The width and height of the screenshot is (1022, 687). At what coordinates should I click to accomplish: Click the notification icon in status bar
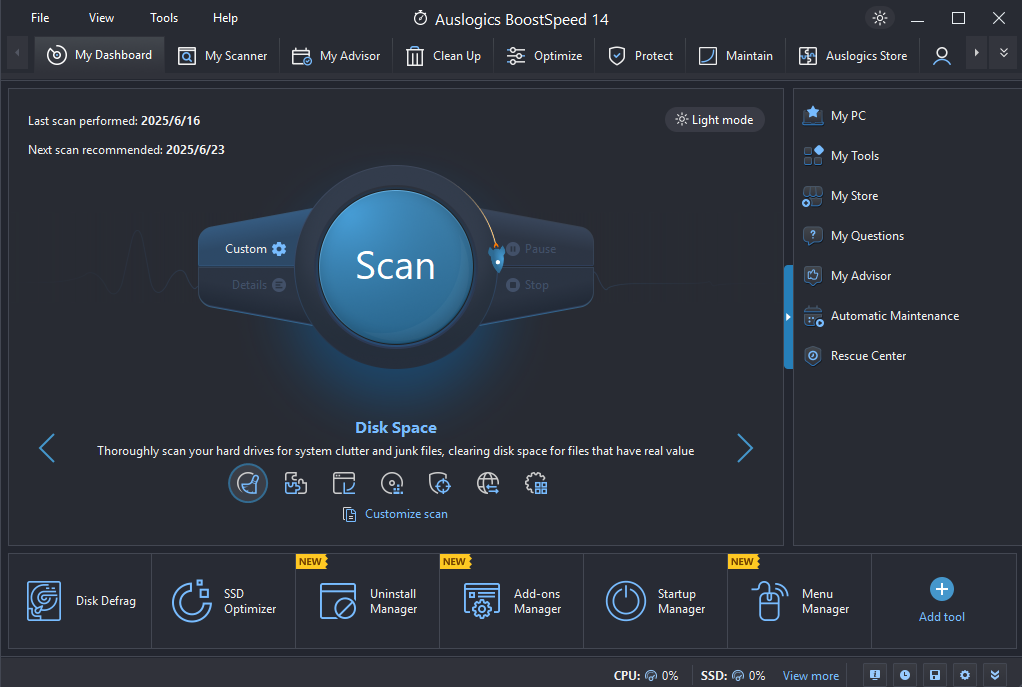coord(875,675)
